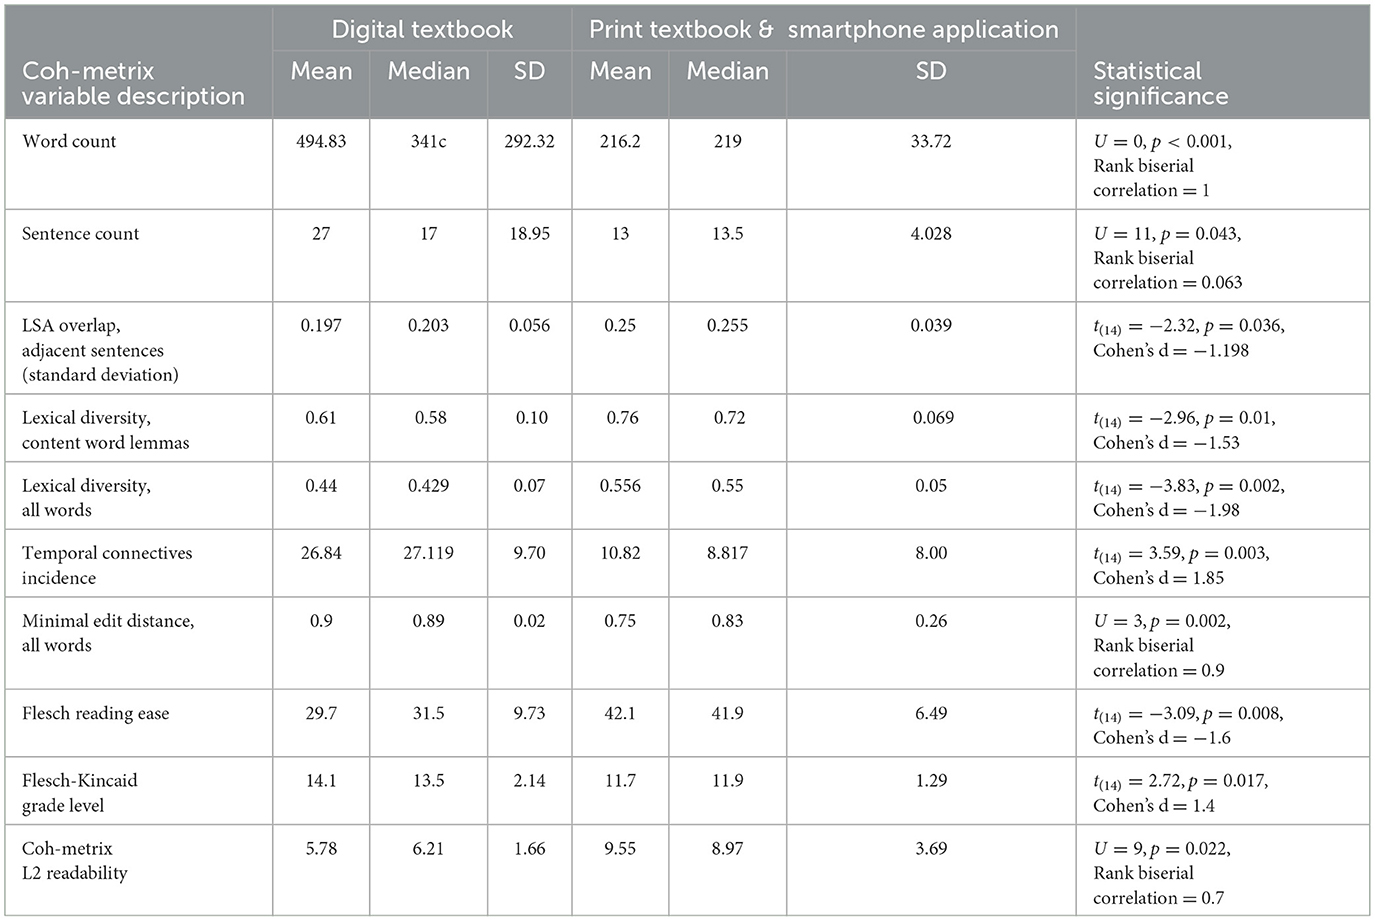The image size is (1375, 921).
Task: Click the "Coh-metrix L2 readability" row label
Action: (75, 860)
